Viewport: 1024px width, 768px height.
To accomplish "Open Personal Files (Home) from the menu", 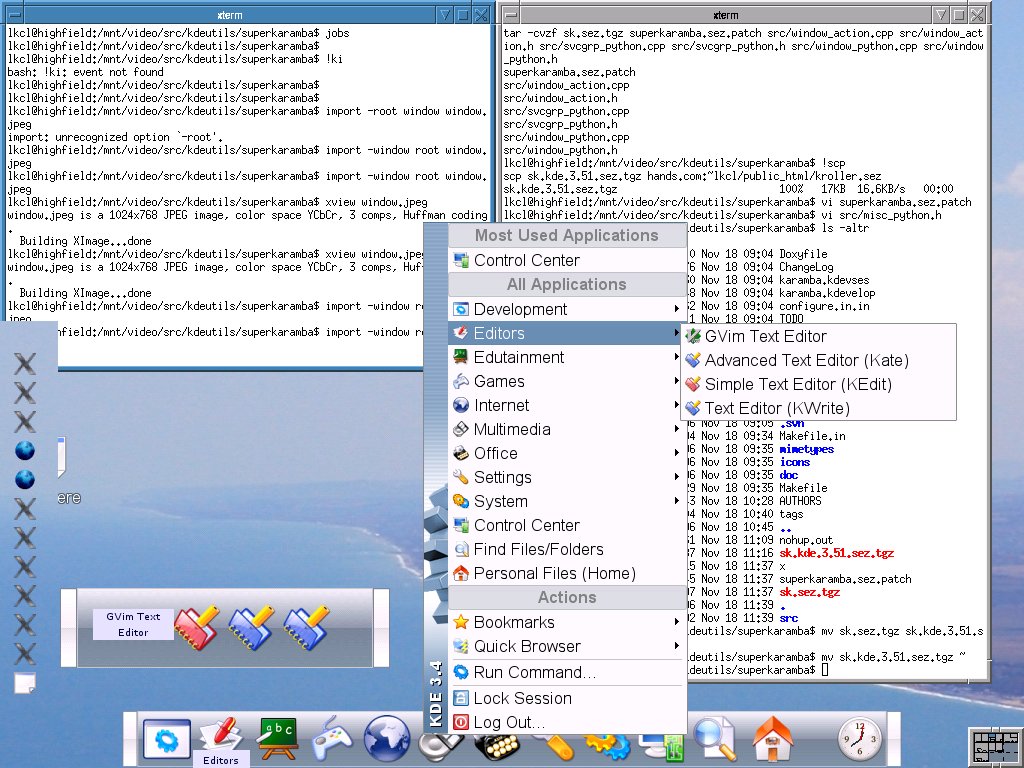I will (567, 573).
